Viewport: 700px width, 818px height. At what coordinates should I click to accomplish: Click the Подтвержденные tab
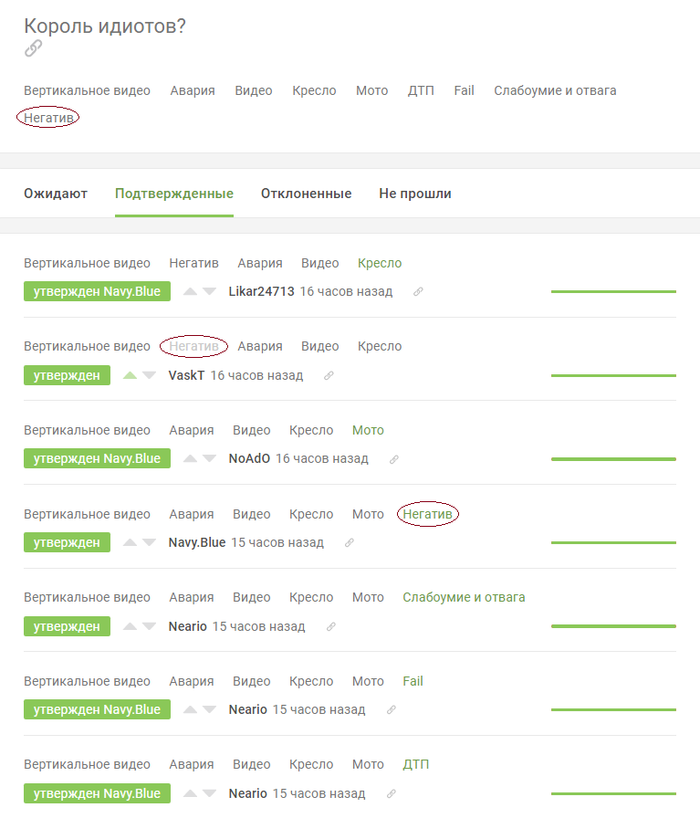click(174, 194)
